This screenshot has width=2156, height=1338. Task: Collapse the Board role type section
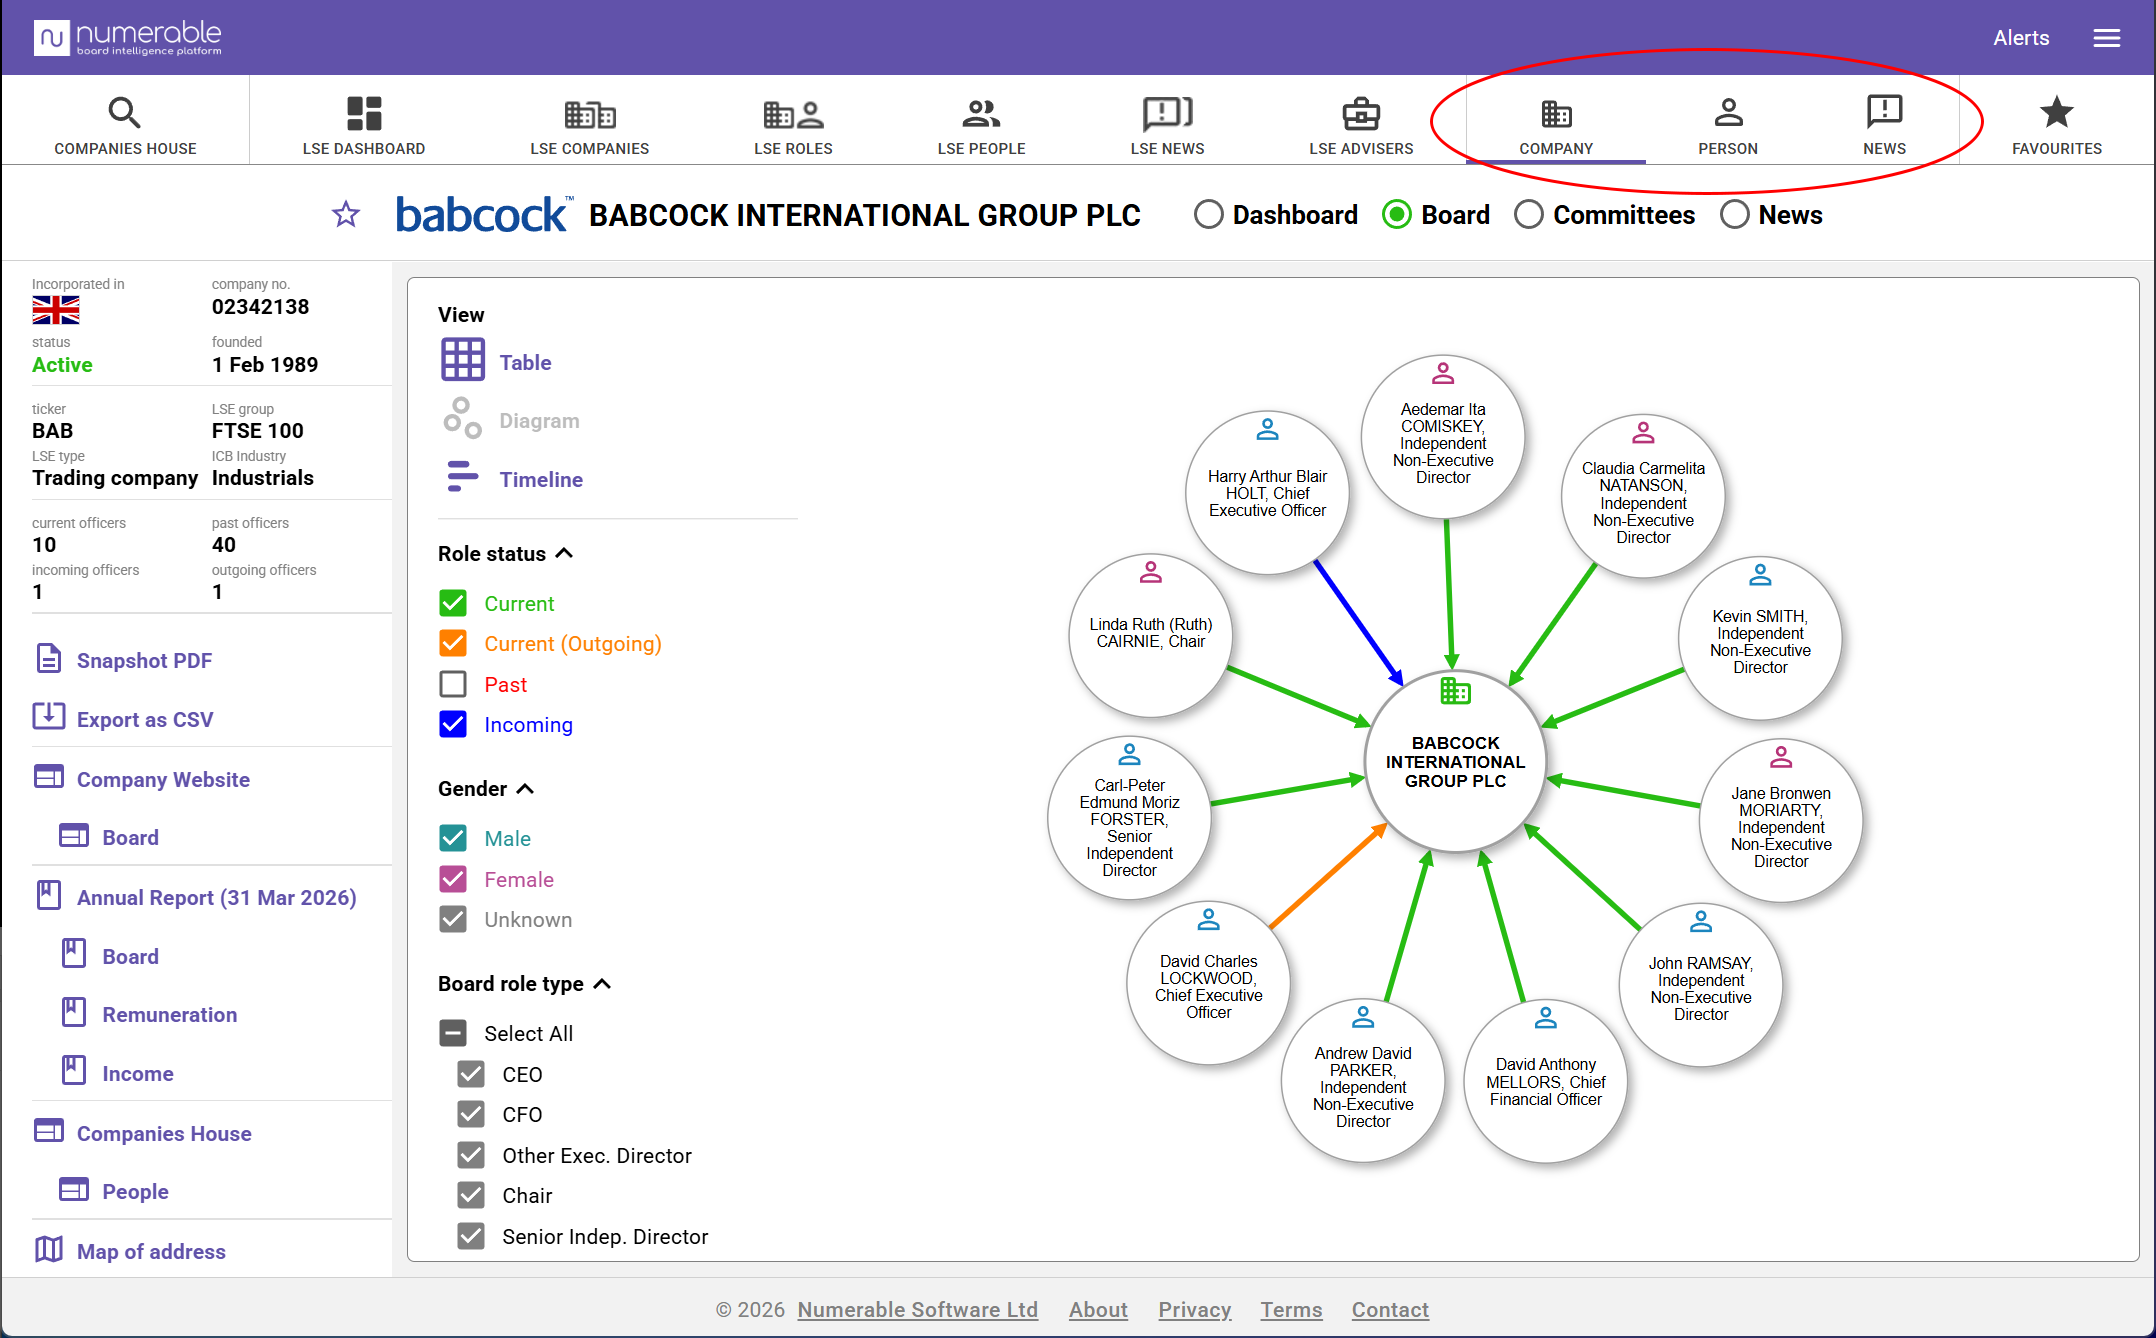point(602,984)
